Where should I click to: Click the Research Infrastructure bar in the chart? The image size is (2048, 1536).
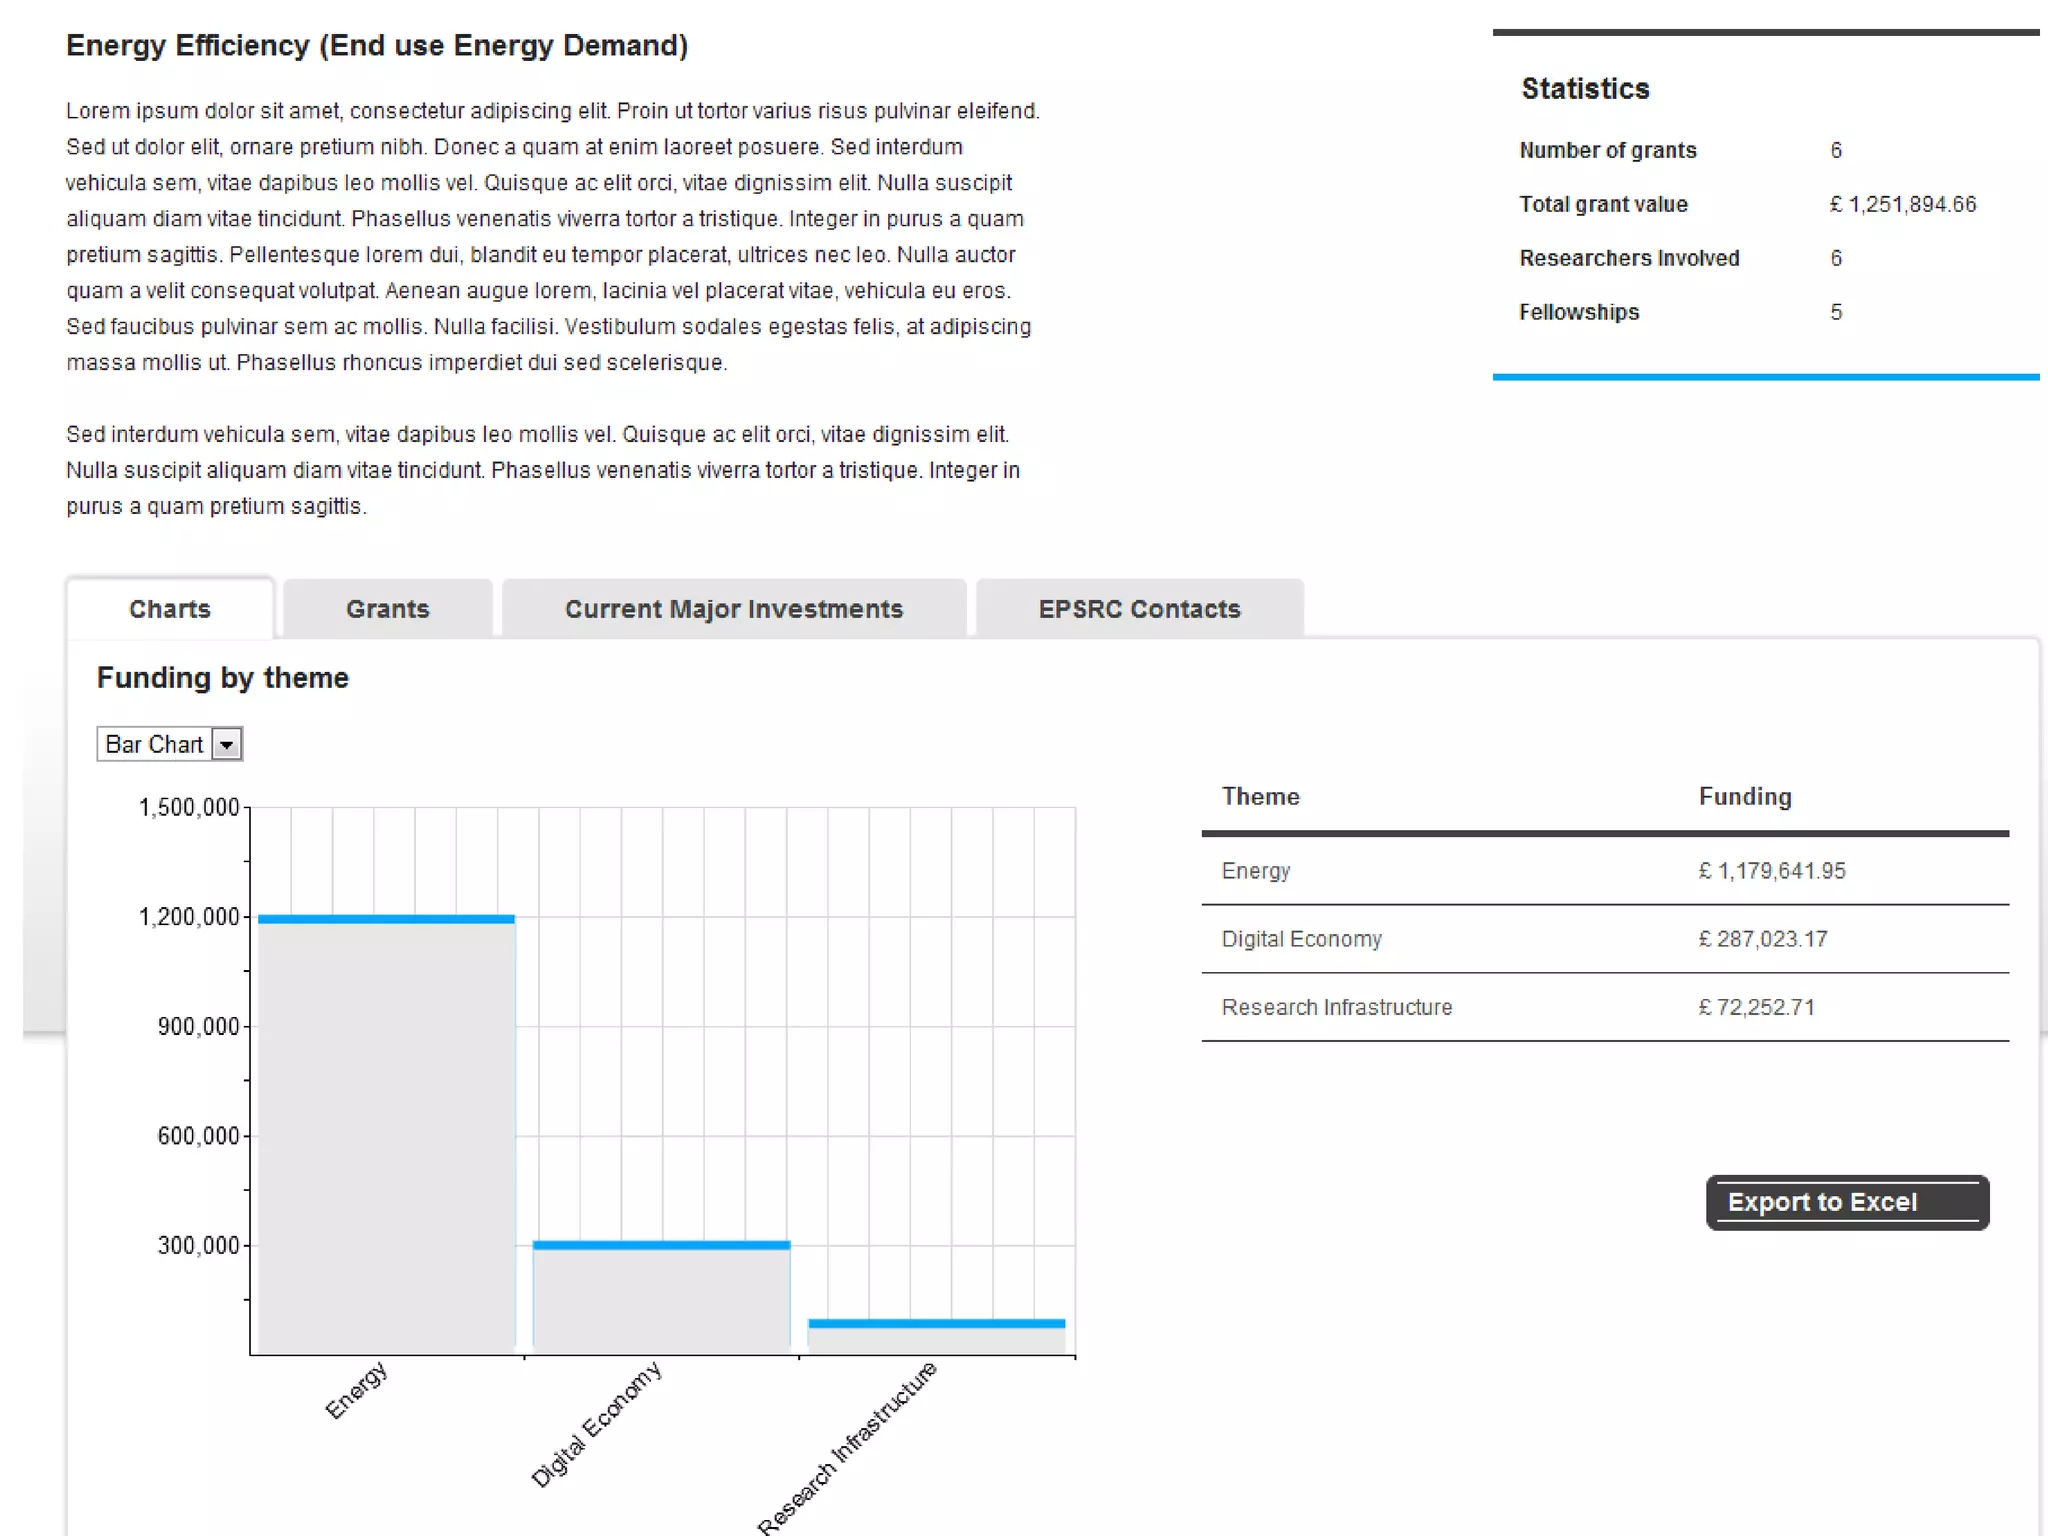point(937,1337)
